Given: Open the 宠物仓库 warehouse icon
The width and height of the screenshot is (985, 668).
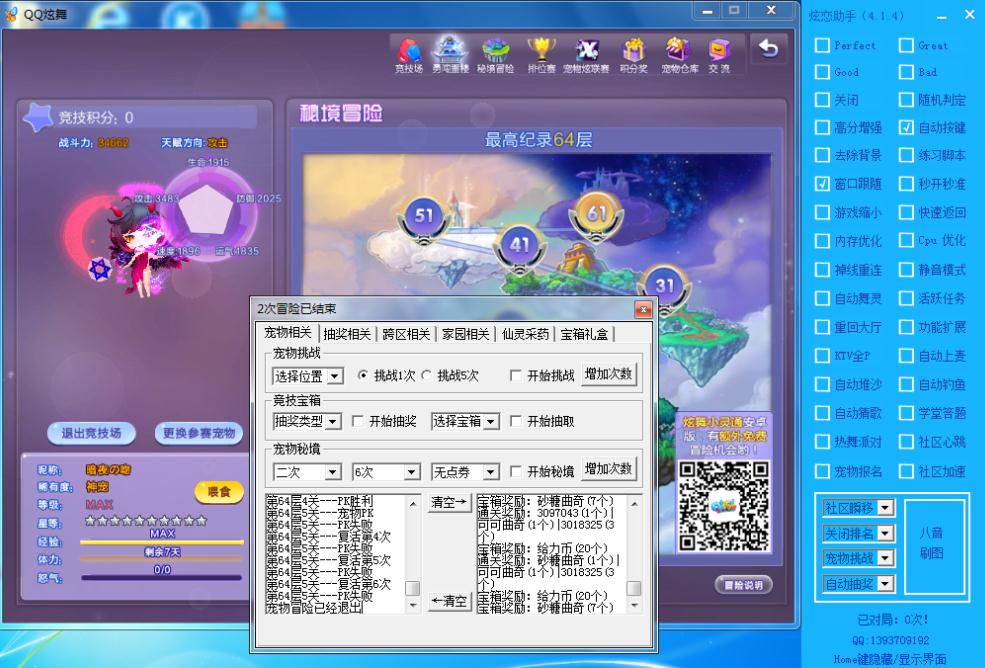Looking at the screenshot, I should click(679, 54).
